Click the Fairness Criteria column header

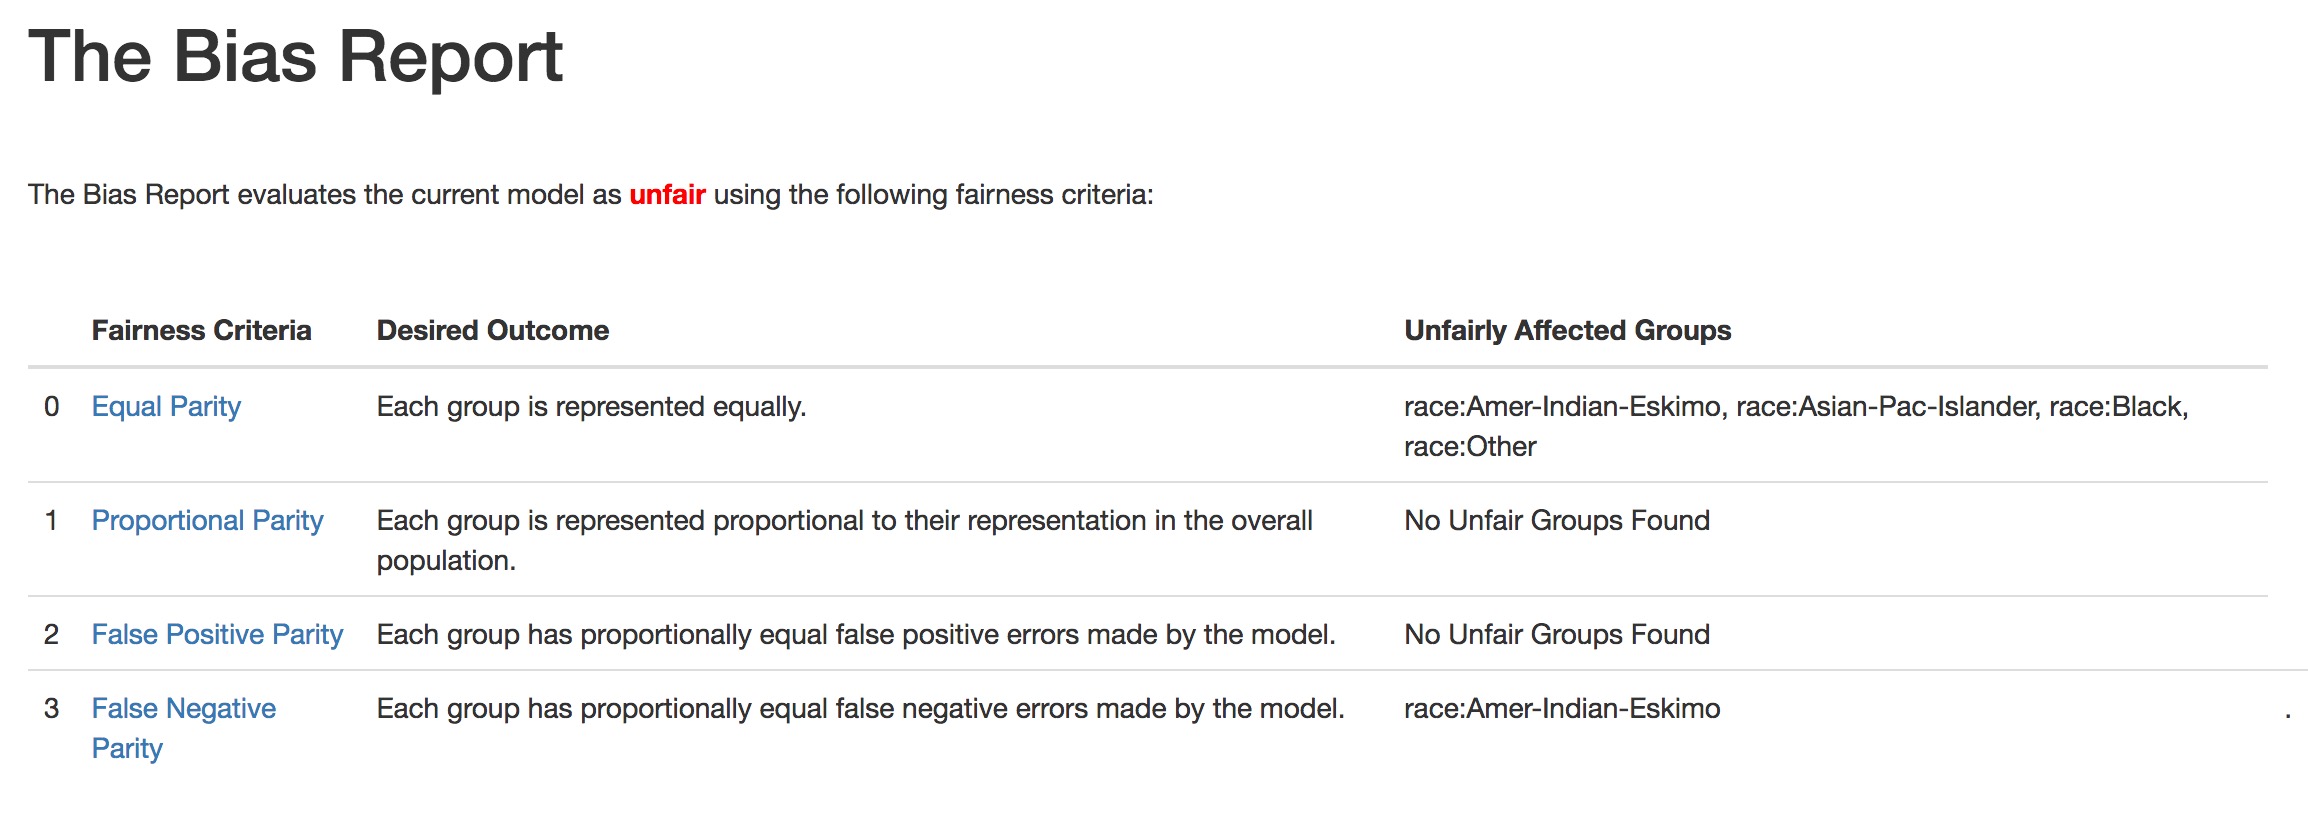(201, 330)
